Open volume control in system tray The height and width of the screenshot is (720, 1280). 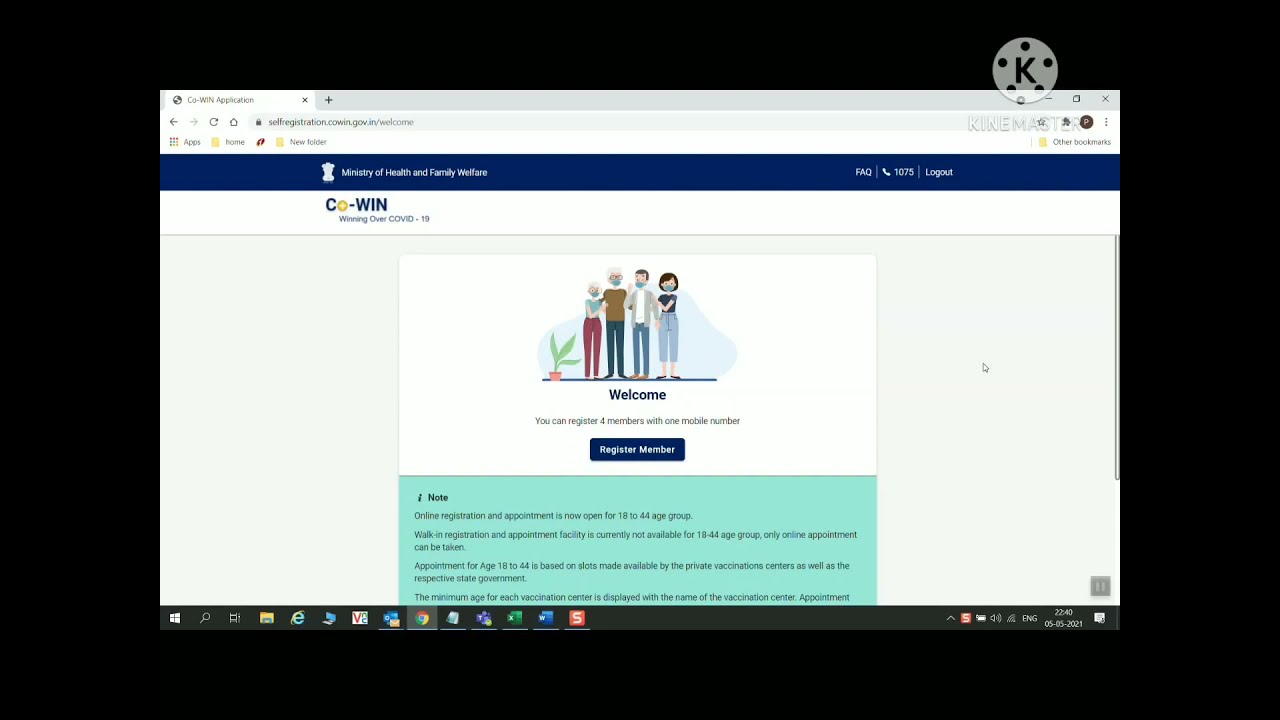tap(996, 619)
